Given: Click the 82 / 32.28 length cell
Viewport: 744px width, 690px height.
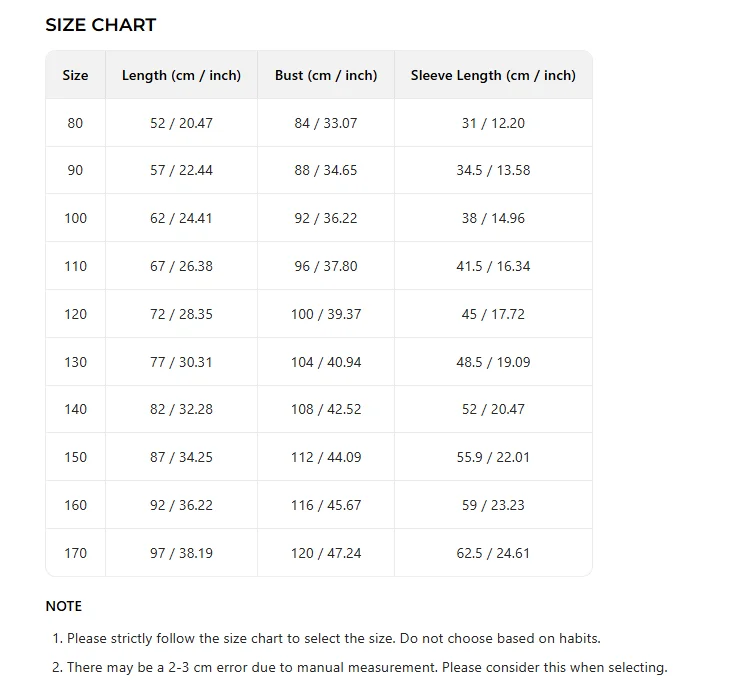Looking at the screenshot, I should point(181,409).
